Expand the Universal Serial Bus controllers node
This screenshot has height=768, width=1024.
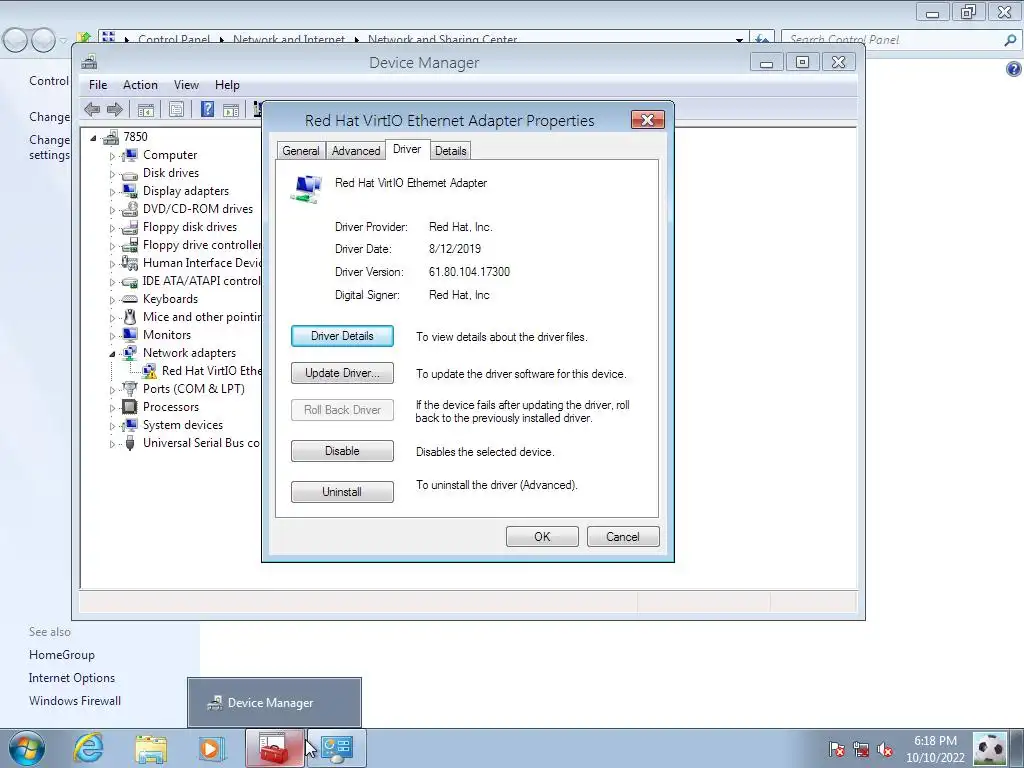click(112, 444)
